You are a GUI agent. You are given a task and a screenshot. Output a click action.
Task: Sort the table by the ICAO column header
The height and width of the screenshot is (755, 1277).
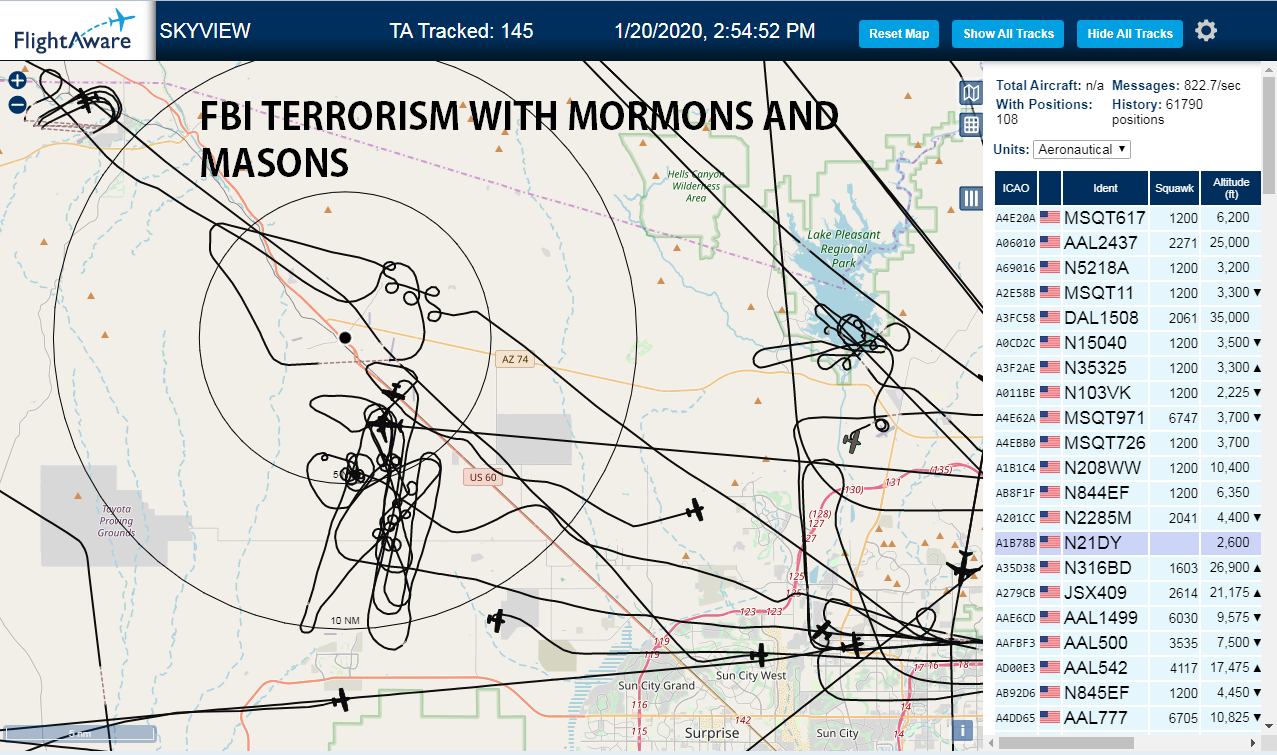(x=1016, y=187)
